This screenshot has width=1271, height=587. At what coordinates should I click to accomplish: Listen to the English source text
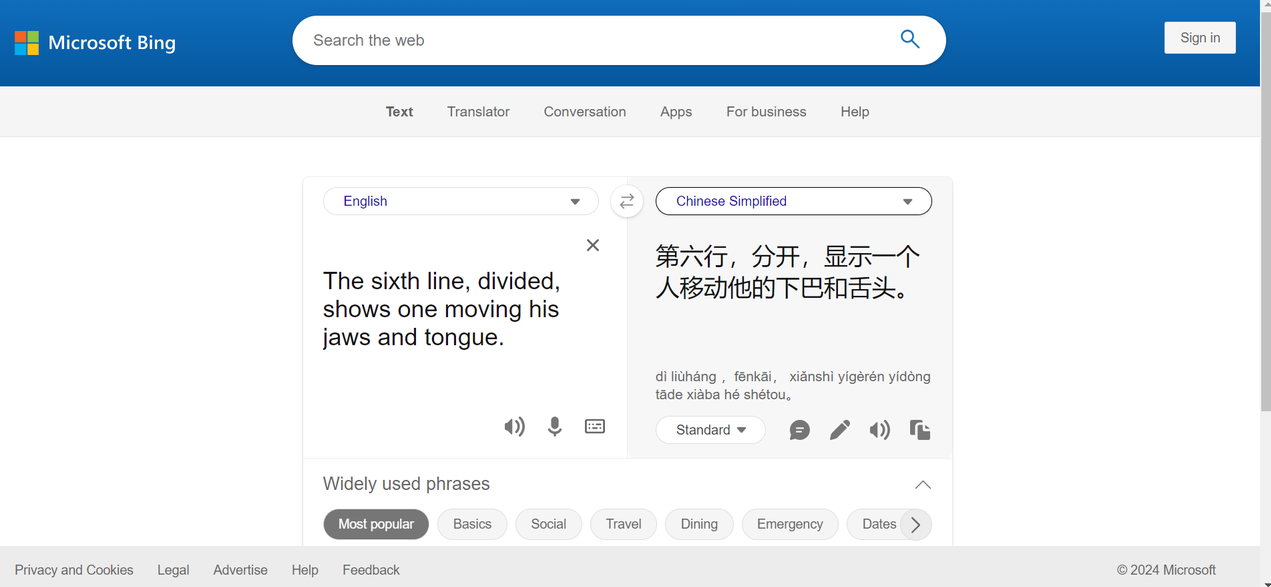pos(515,427)
